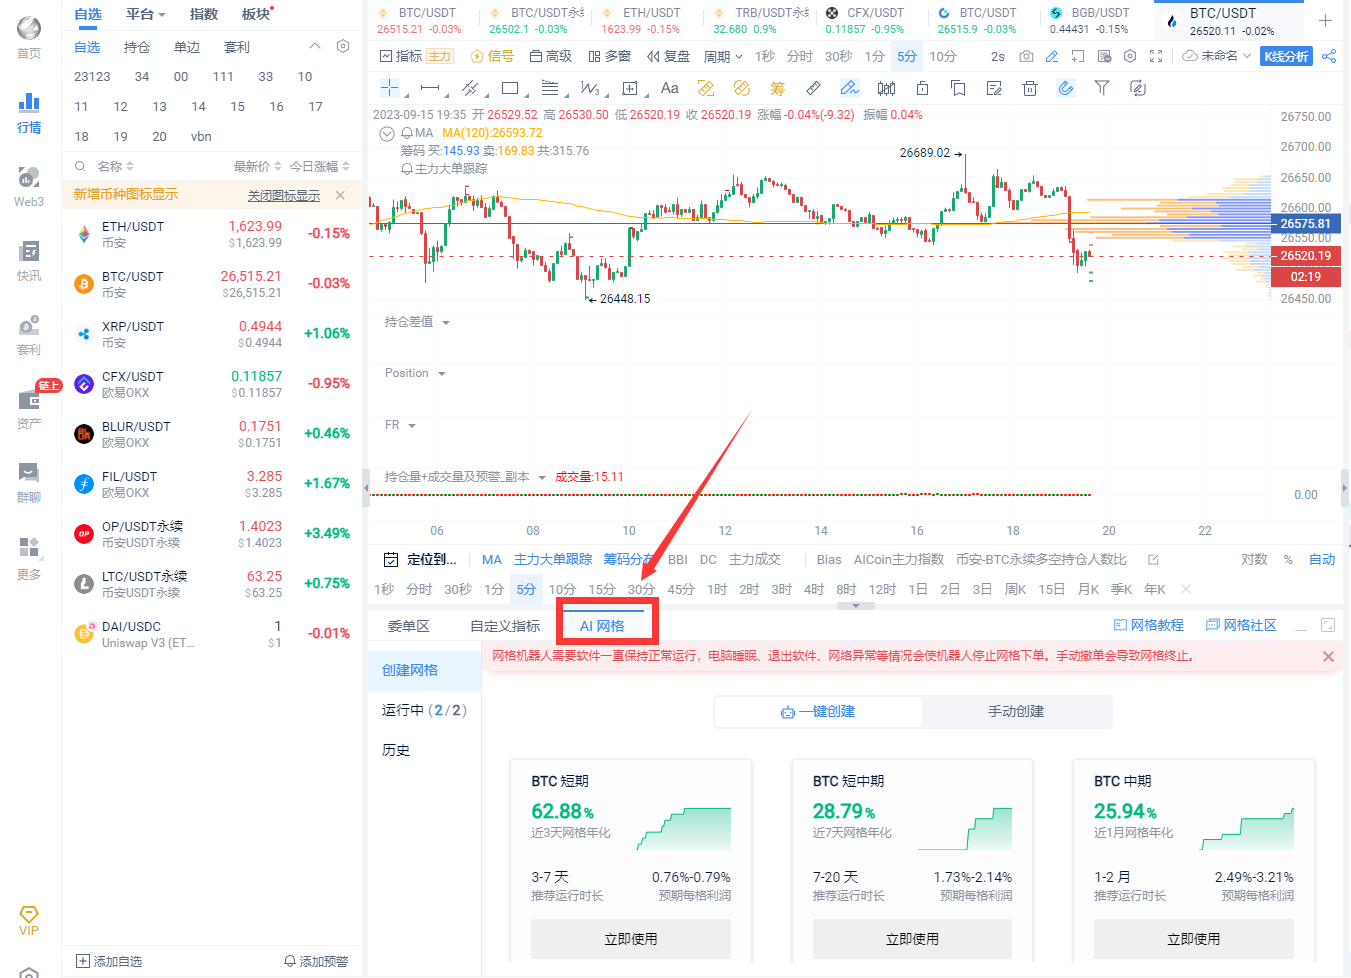Click the funnel filter icon in drawing toolbar

coord(1102,88)
